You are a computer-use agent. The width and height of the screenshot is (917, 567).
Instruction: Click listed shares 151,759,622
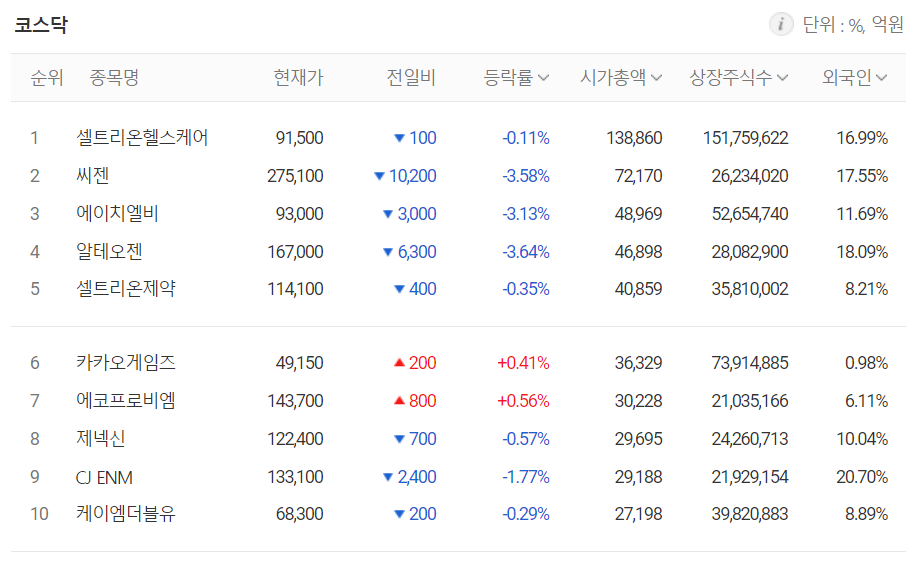(x=746, y=138)
